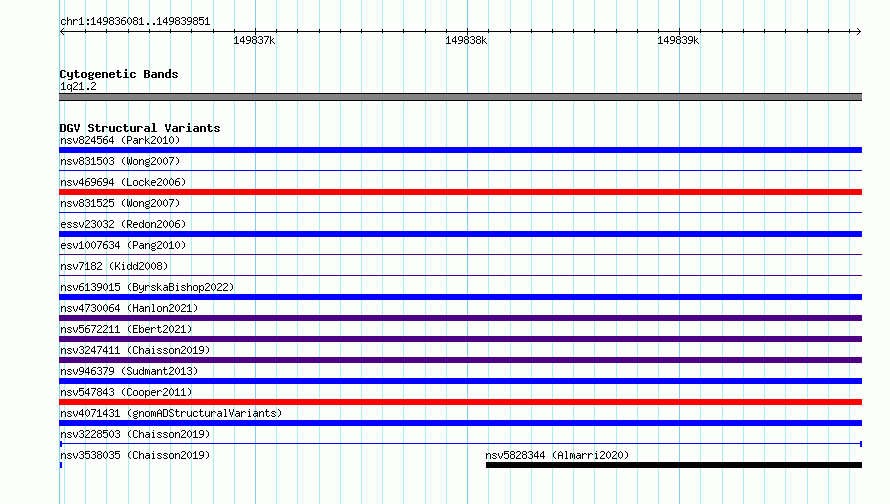Open variant nsv469694 (Locke2006) label
Screen dimensions: 890x504
(123, 182)
